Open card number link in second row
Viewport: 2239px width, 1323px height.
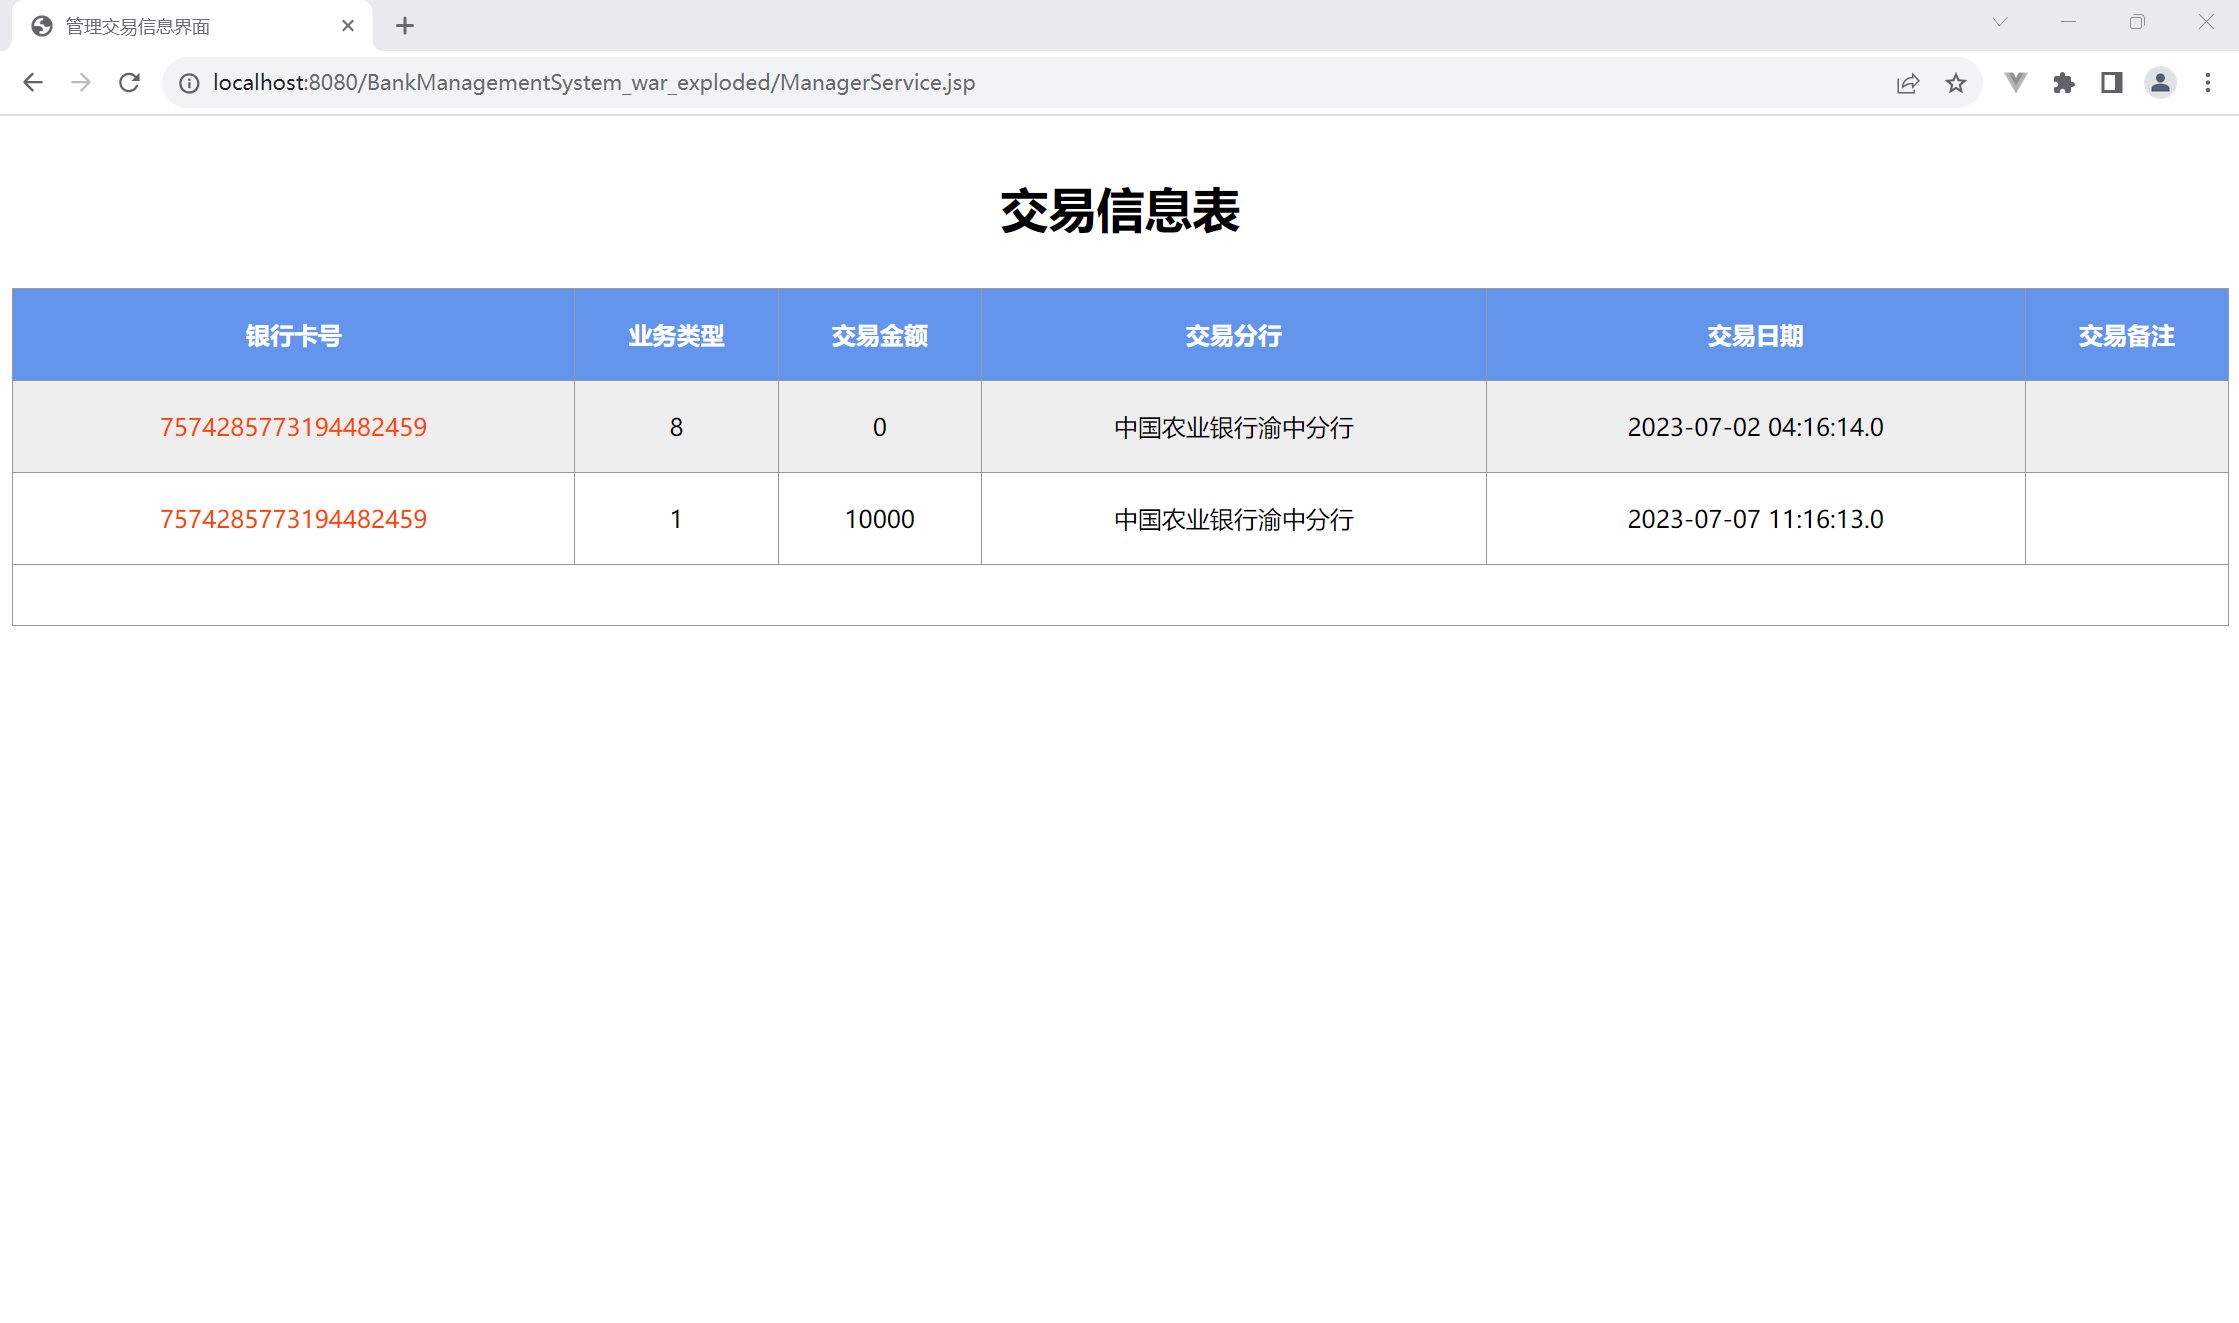[x=293, y=519]
